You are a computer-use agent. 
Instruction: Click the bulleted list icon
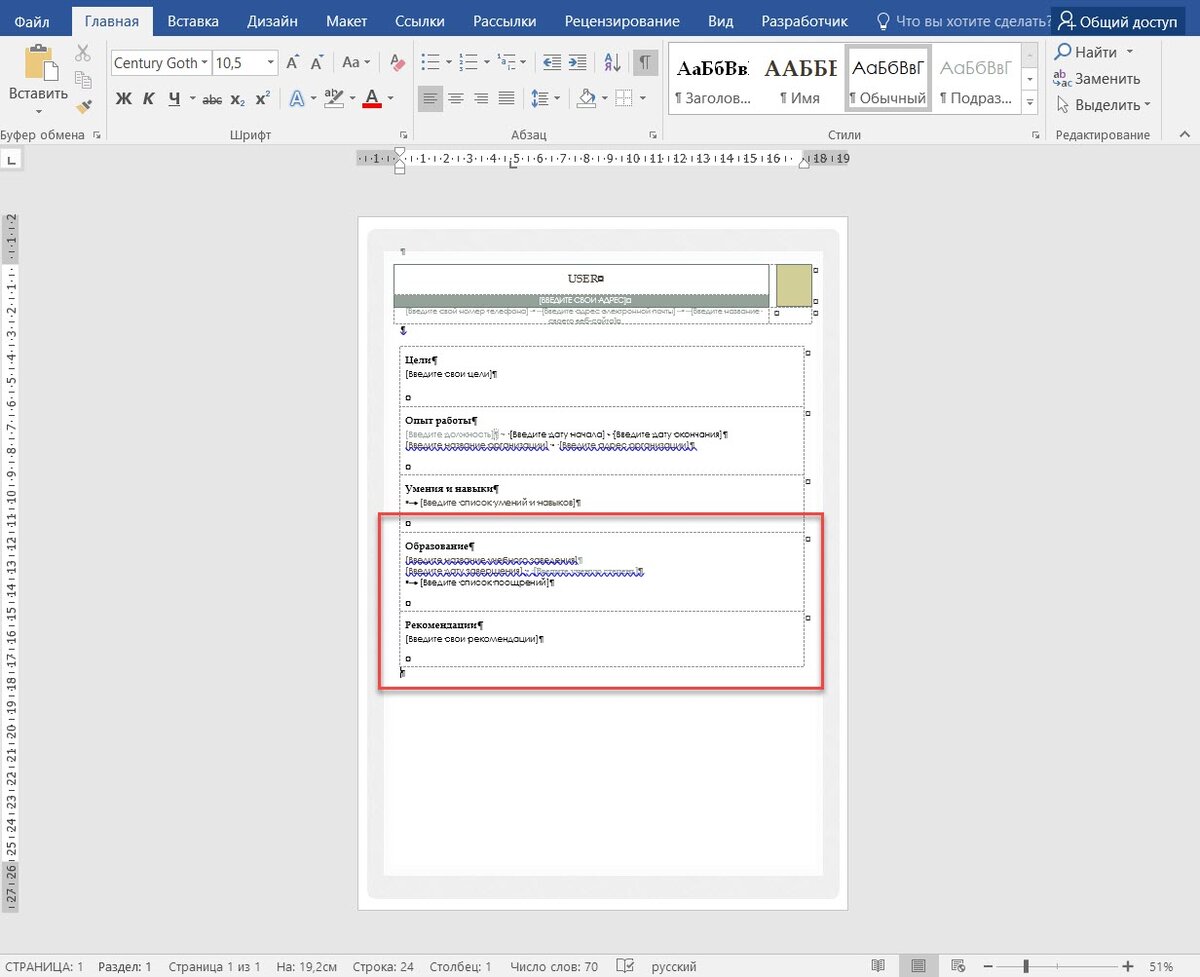tap(431, 62)
